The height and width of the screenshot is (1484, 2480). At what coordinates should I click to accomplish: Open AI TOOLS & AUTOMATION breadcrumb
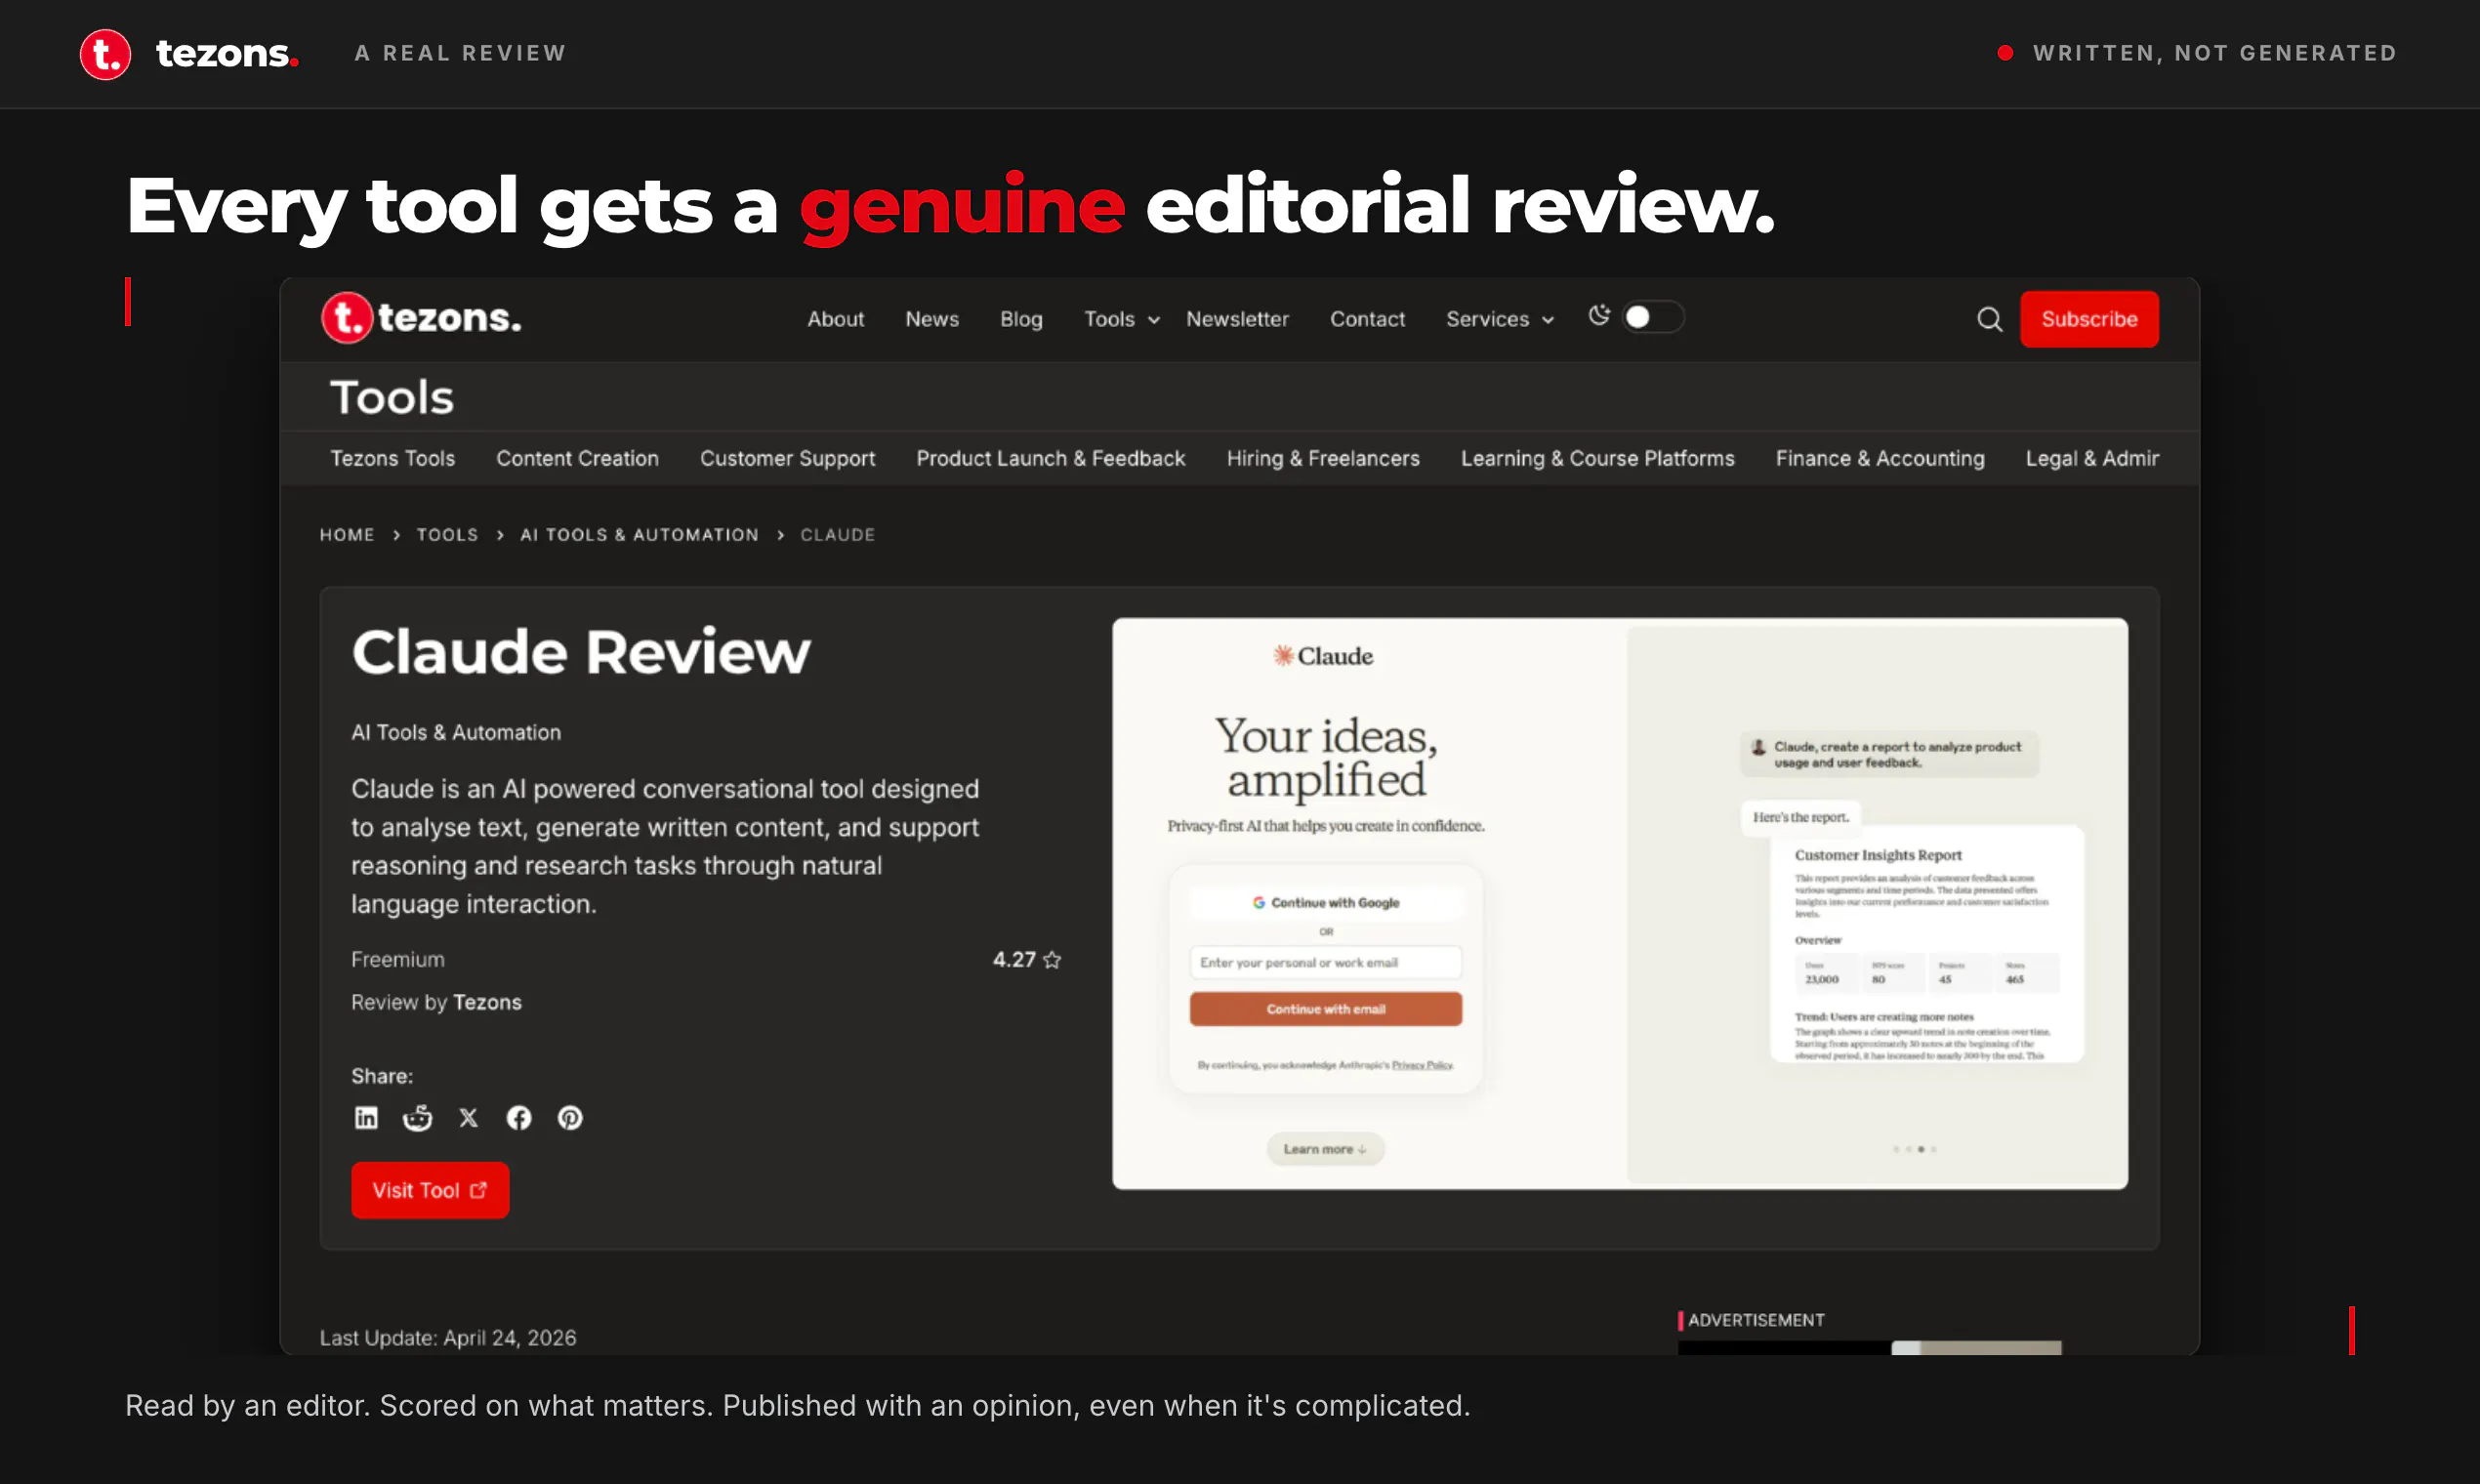639,535
